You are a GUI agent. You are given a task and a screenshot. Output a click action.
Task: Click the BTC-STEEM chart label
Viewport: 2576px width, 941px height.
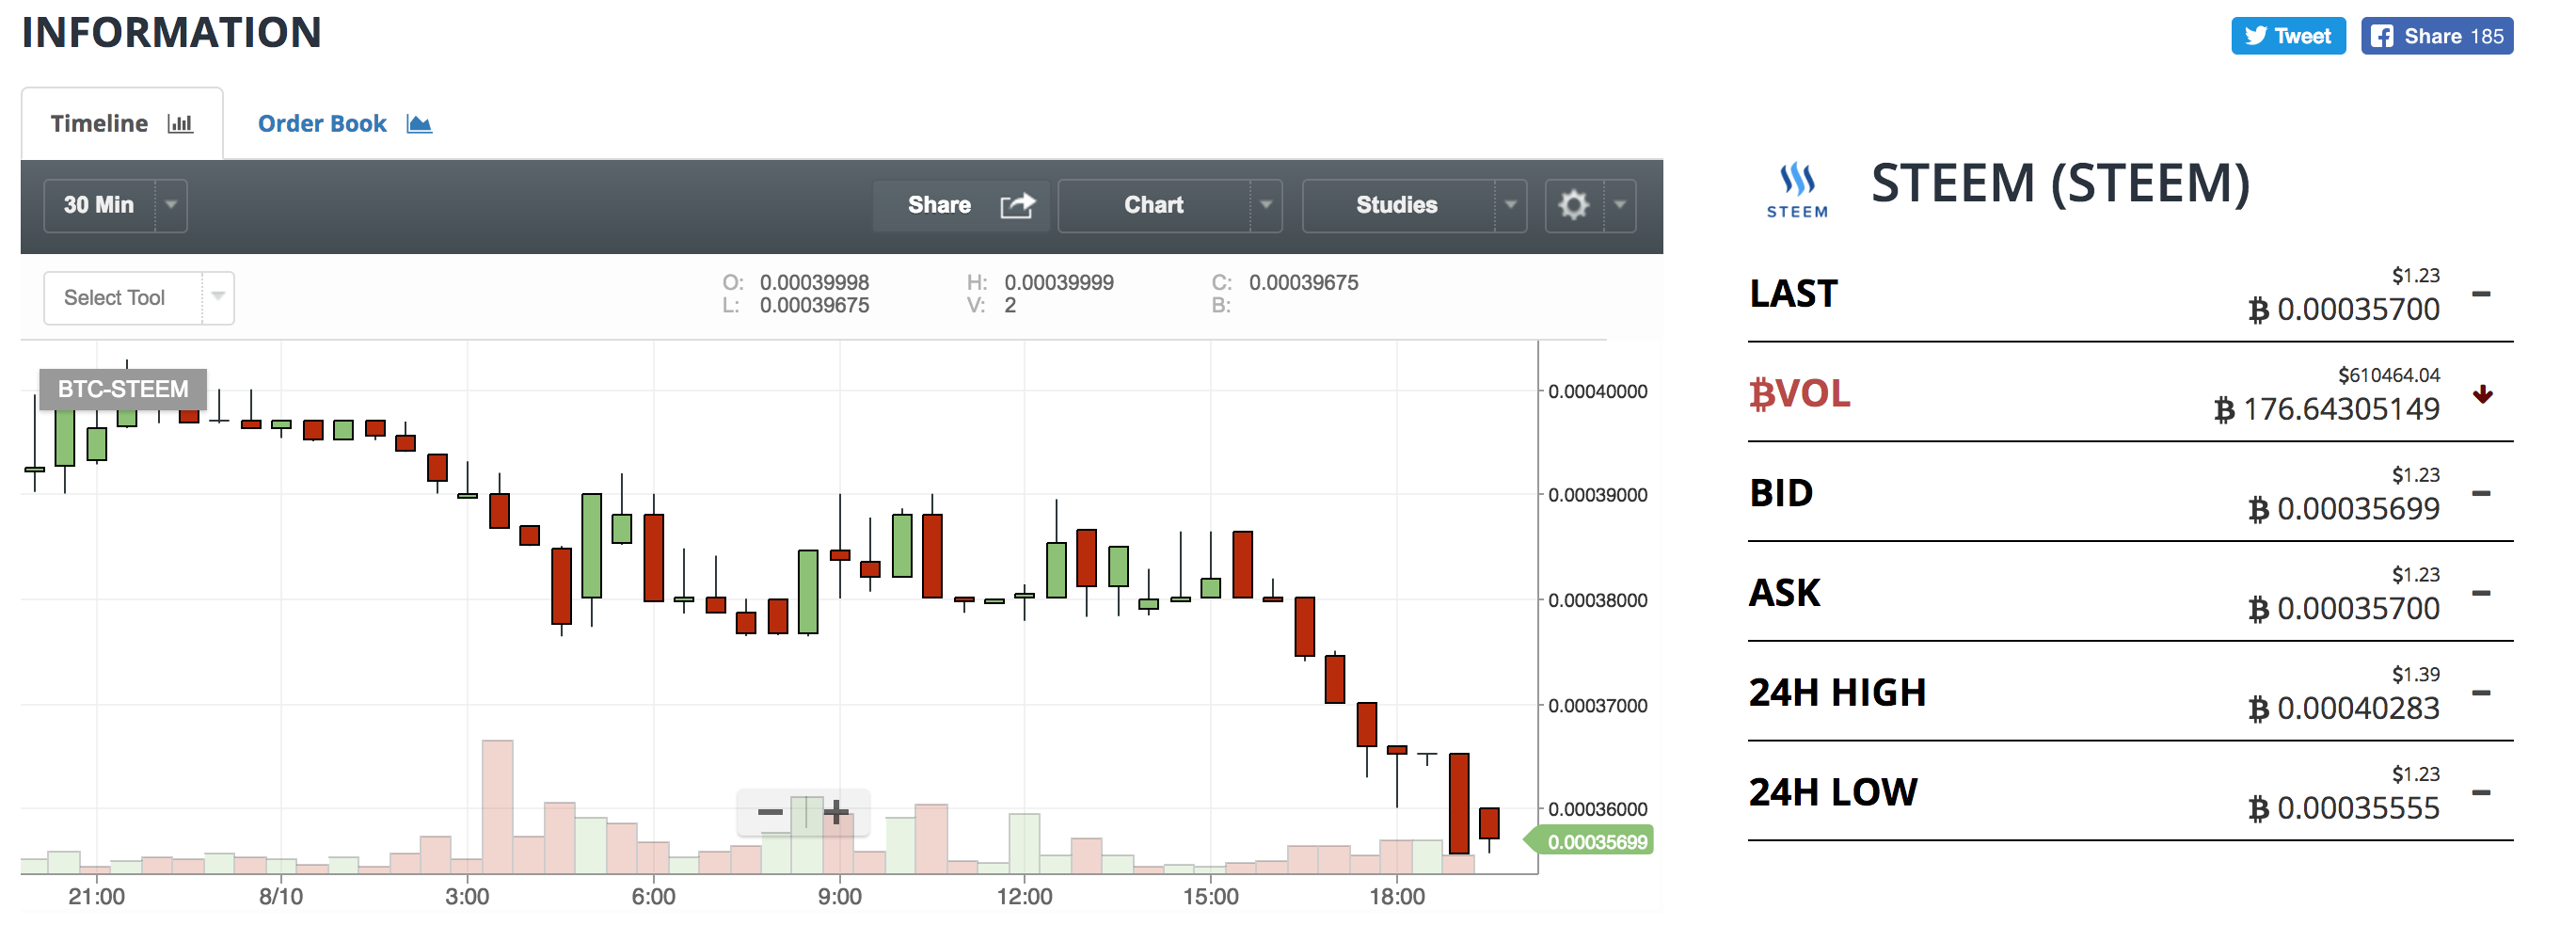(x=123, y=389)
